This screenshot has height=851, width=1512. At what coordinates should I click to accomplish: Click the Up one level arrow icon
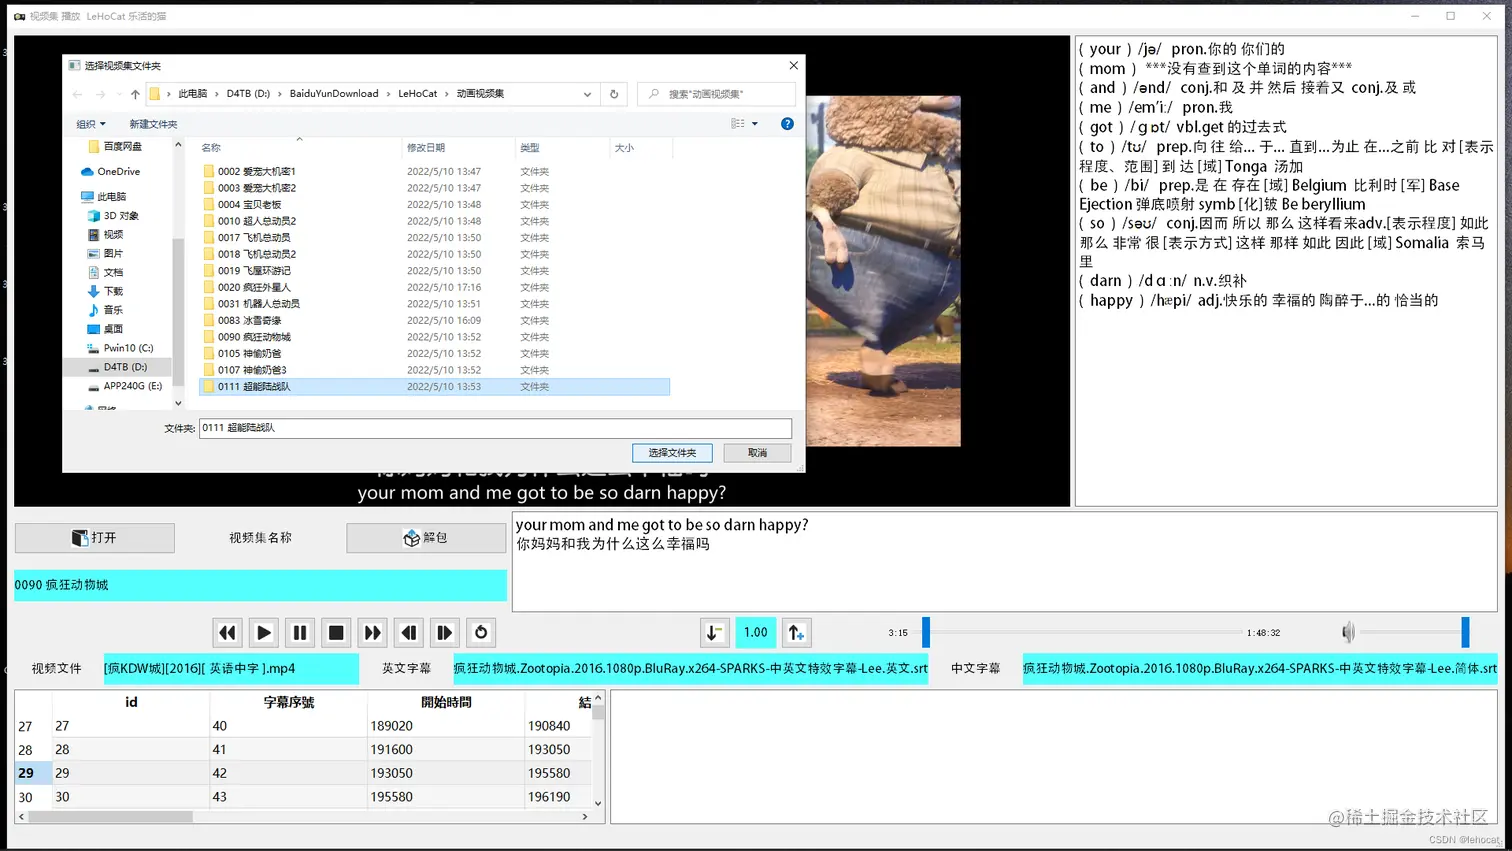[x=135, y=94]
